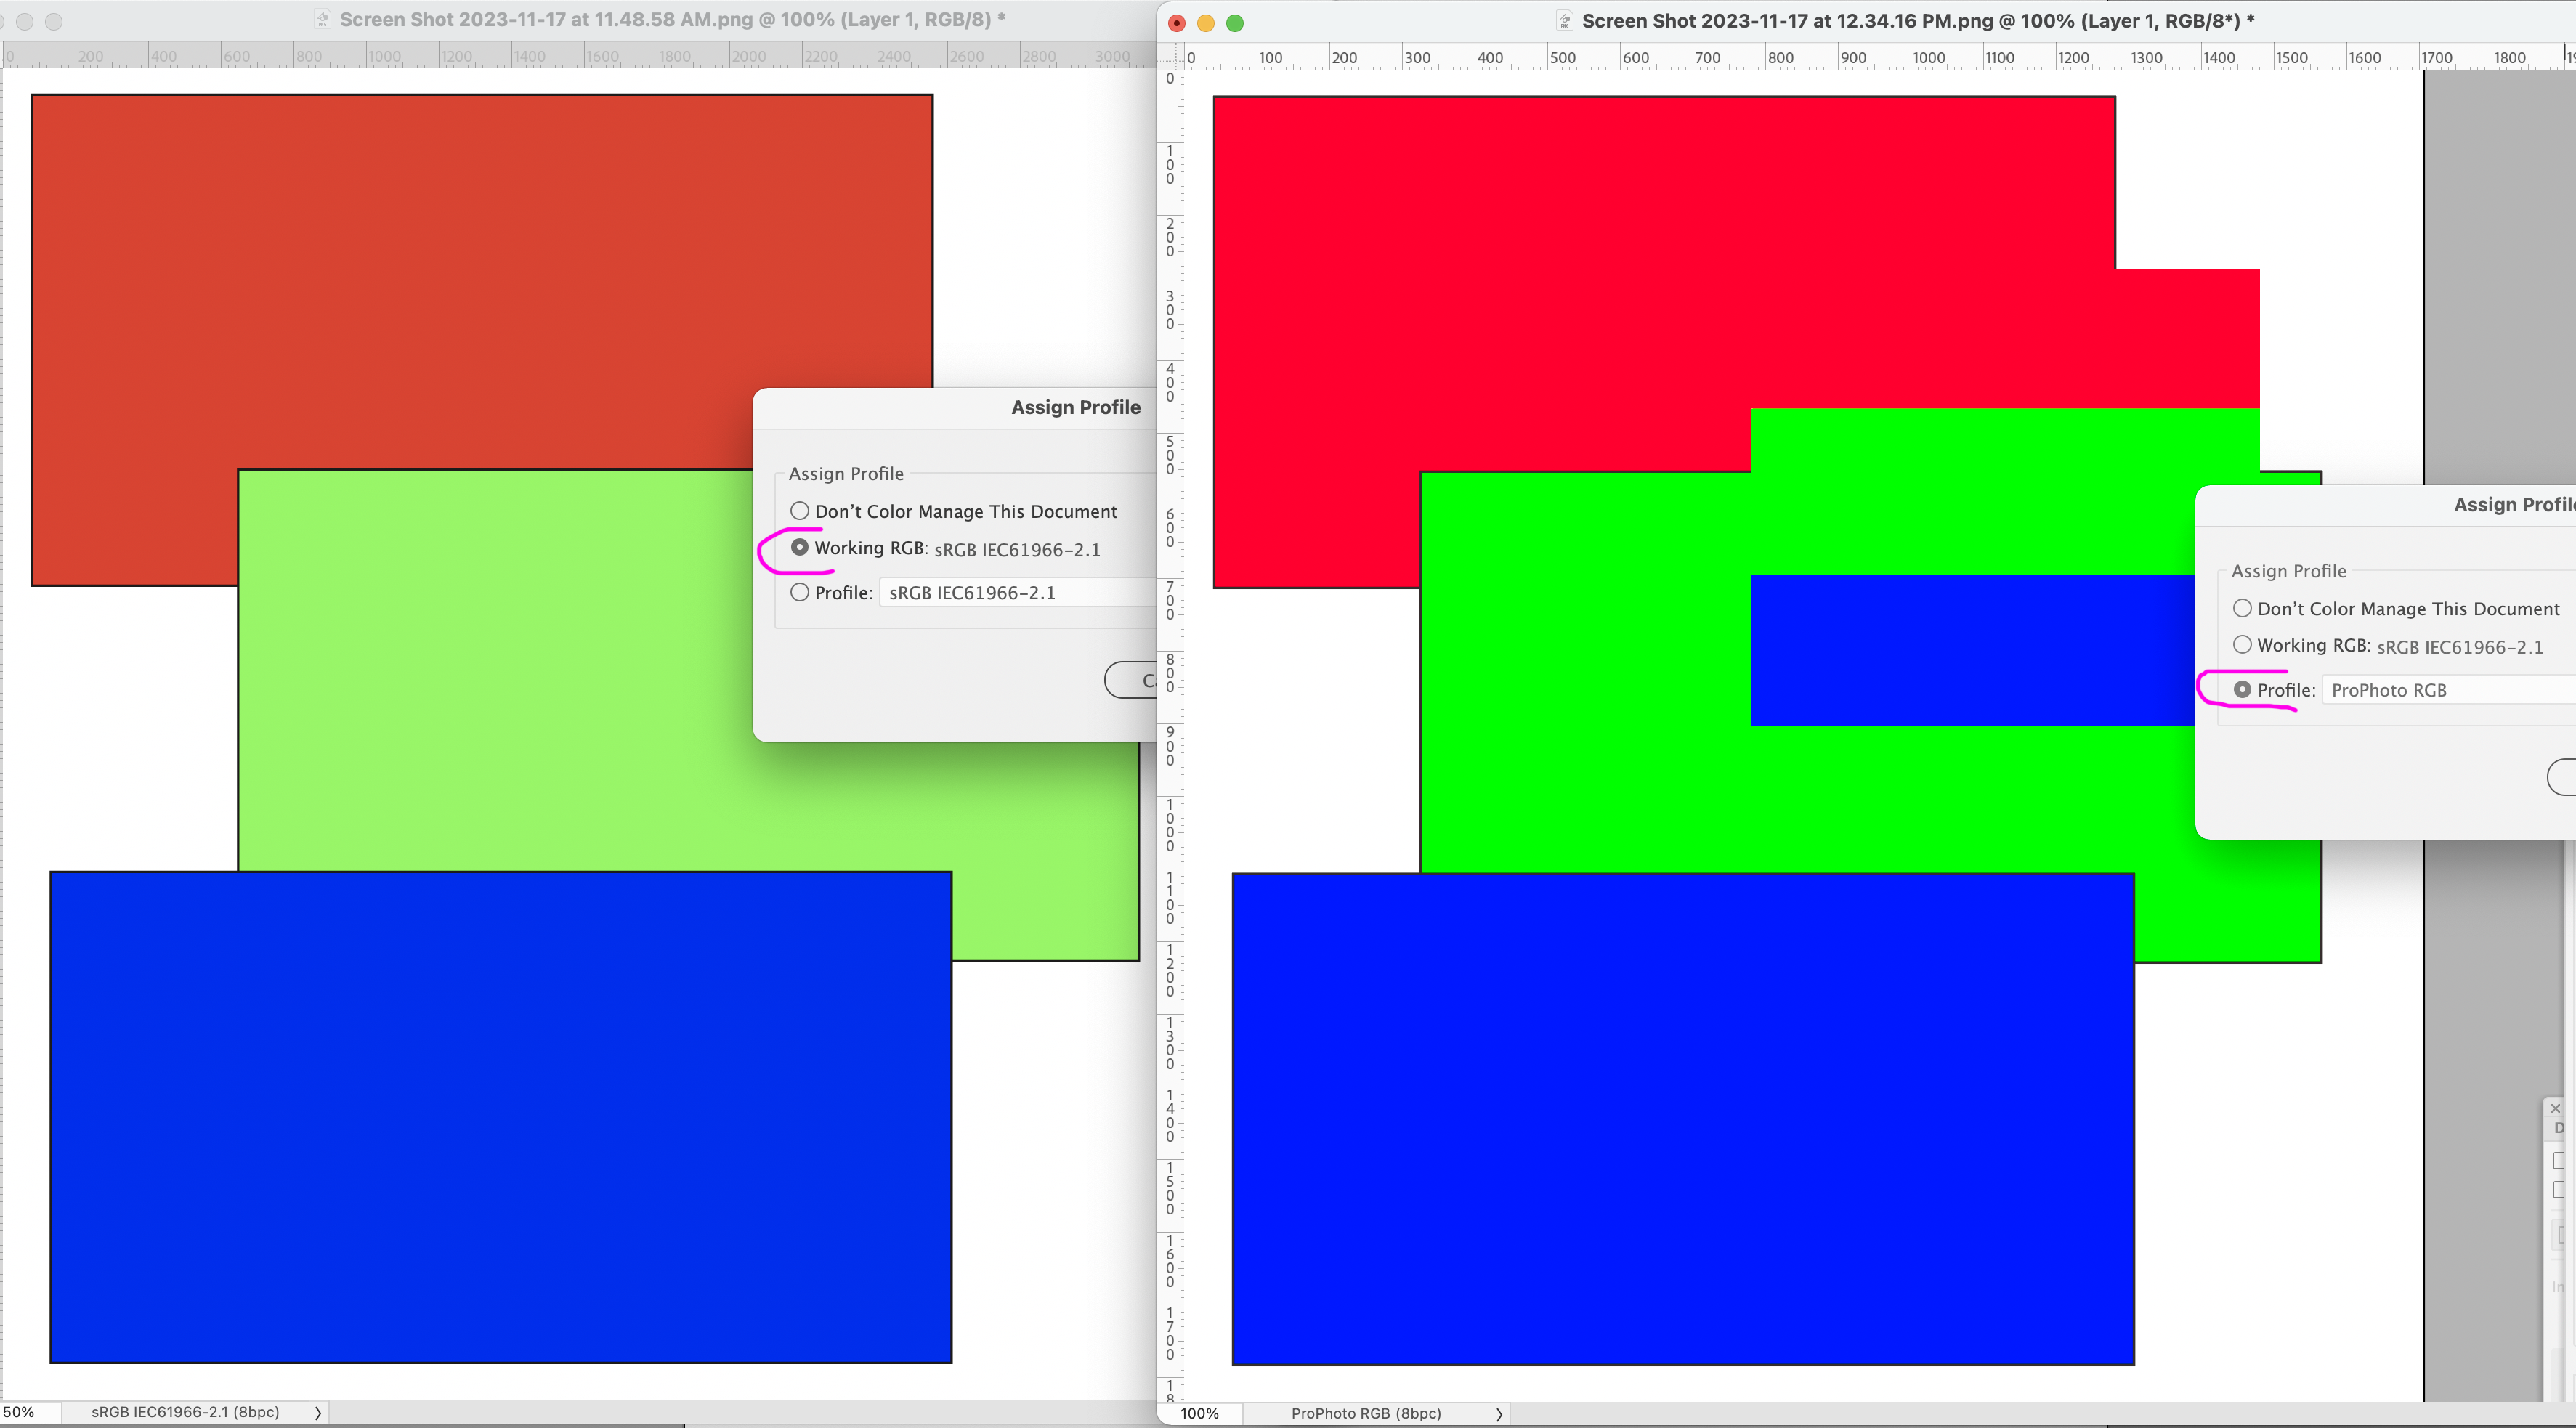Select the circled Working RGB radio button
Image resolution: width=2576 pixels, height=1428 pixels.
800,547
